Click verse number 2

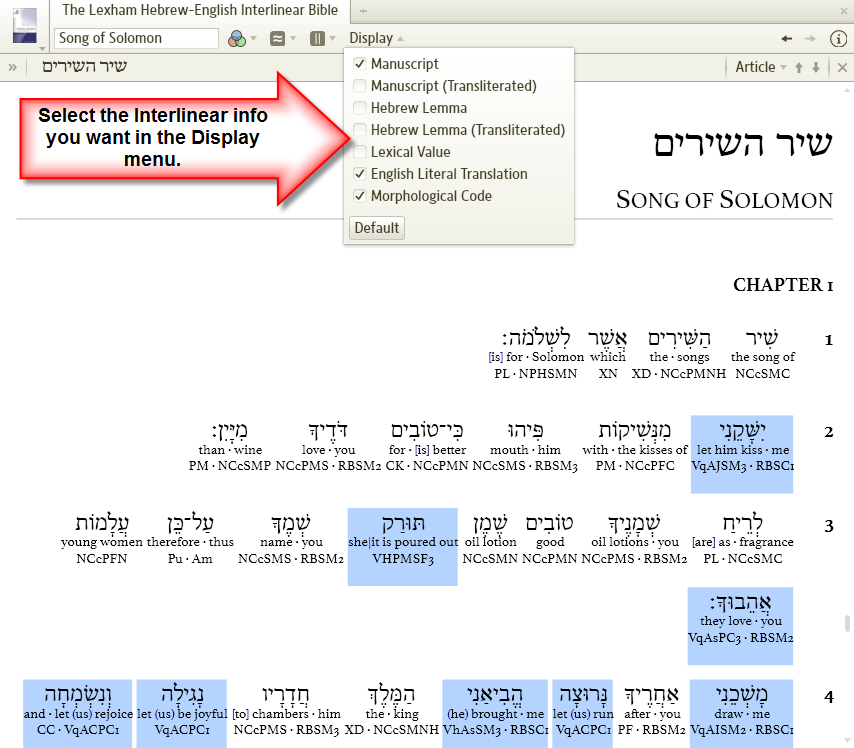click(828, 433)
